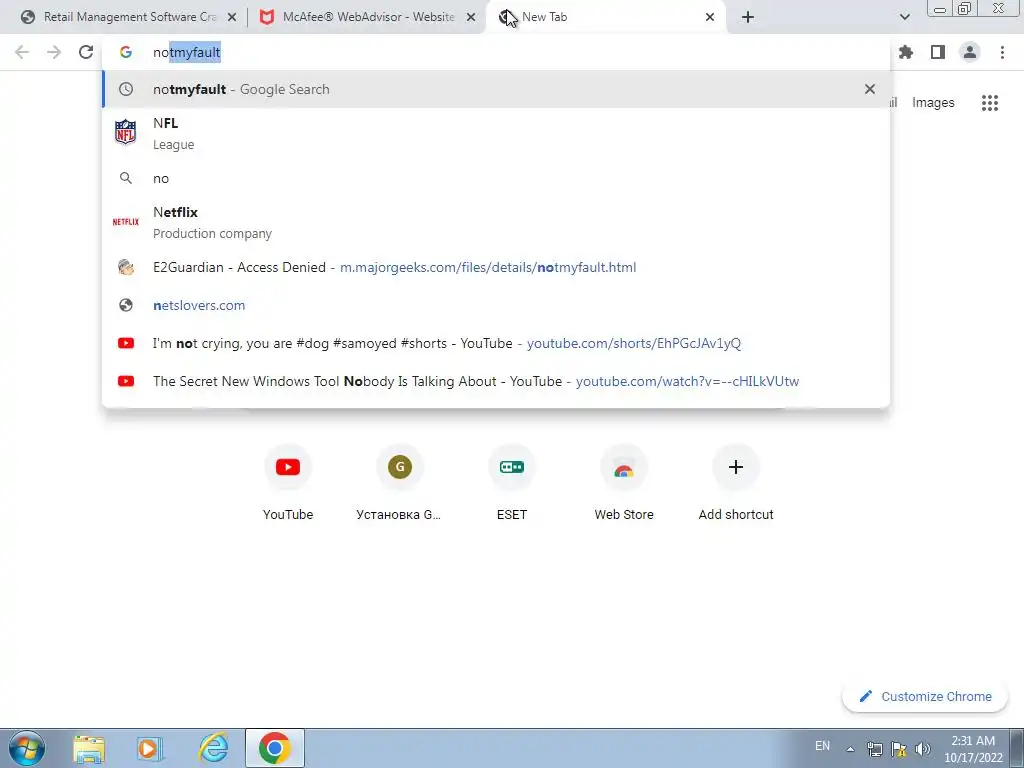The height and width of the screenshot is (768, 1024).
Task: Open the ESET shortcut tile
Action: (512, 482)
